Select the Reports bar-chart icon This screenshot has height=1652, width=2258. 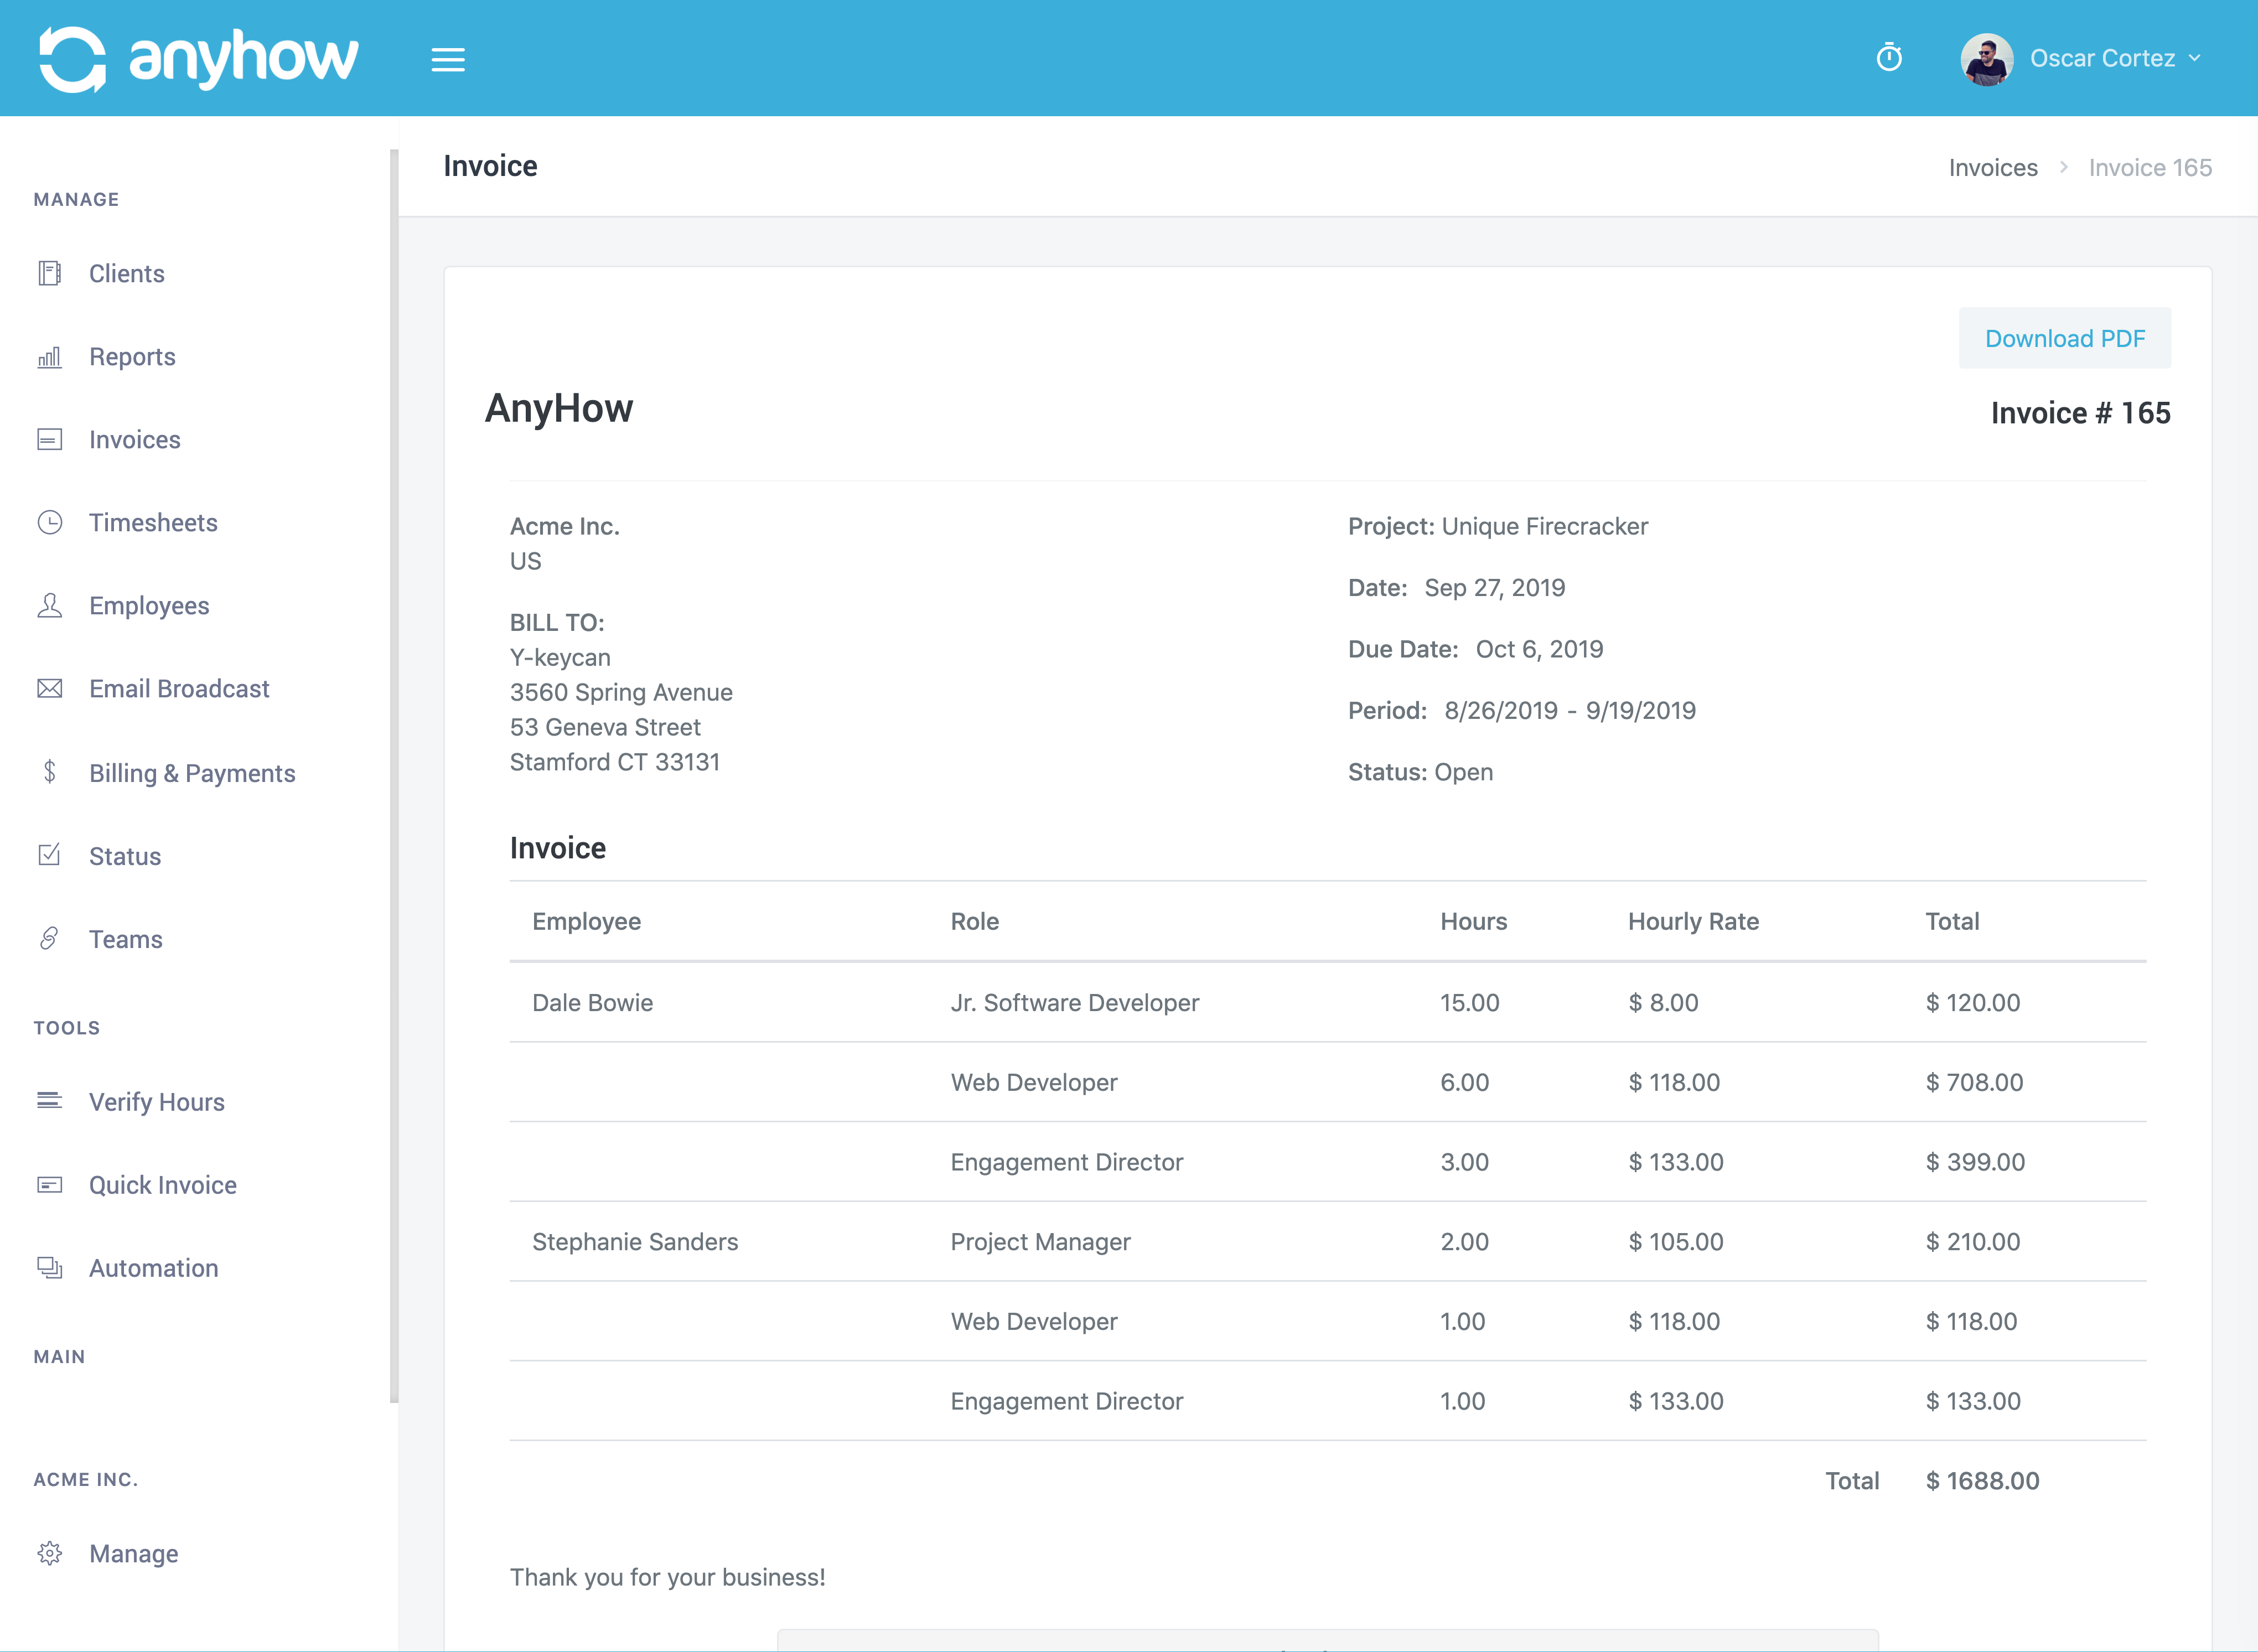coord(49,357)
